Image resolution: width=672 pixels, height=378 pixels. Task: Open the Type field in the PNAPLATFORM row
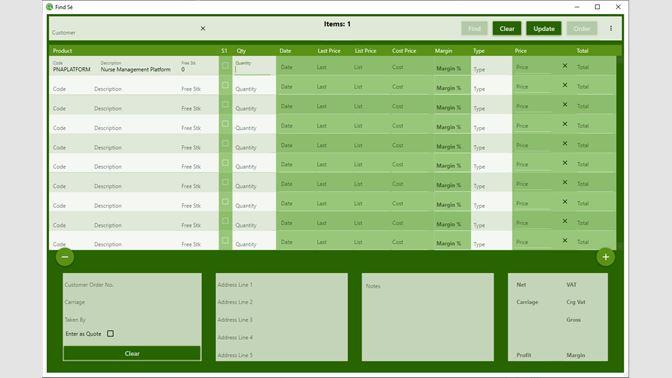point(491,66)
